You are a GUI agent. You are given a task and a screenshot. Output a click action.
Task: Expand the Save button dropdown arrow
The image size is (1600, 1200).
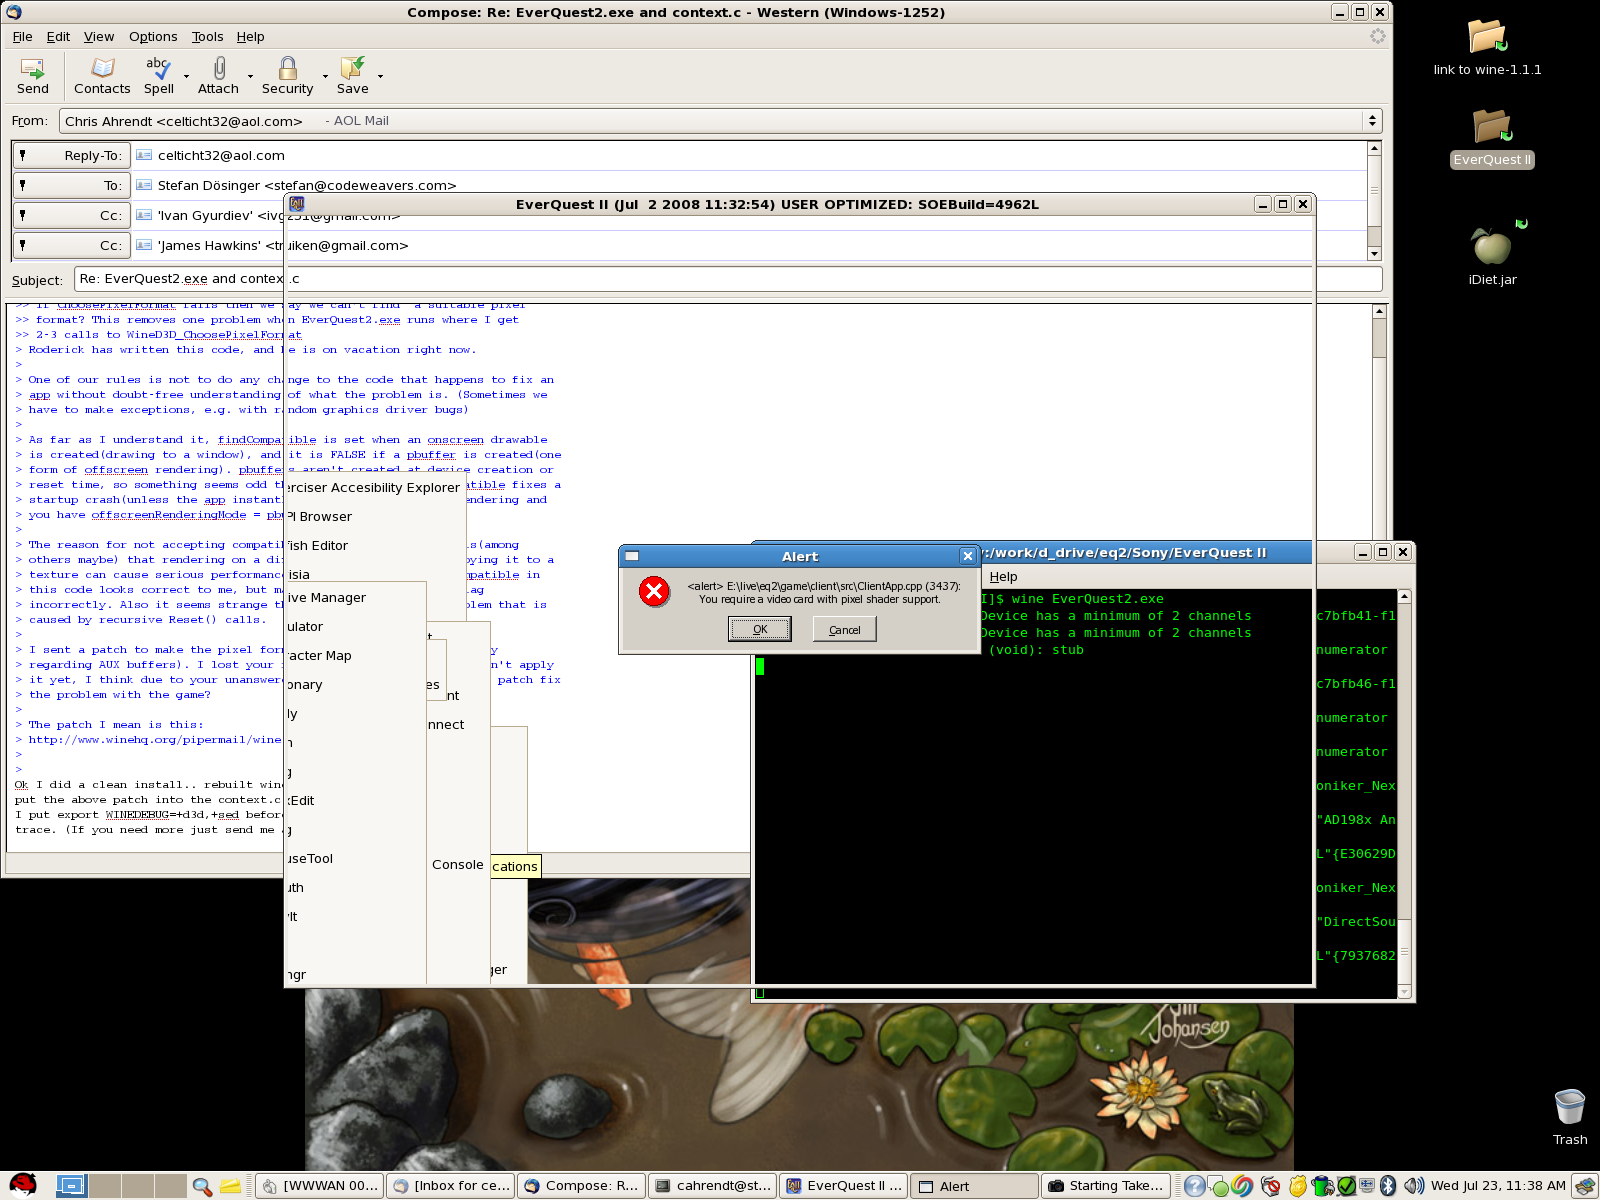coord(381,76)
